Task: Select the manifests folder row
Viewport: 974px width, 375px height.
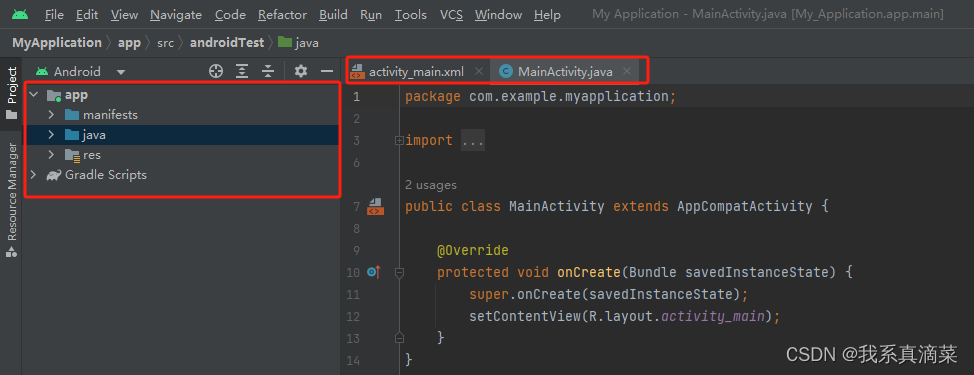Action: (181, 115)
